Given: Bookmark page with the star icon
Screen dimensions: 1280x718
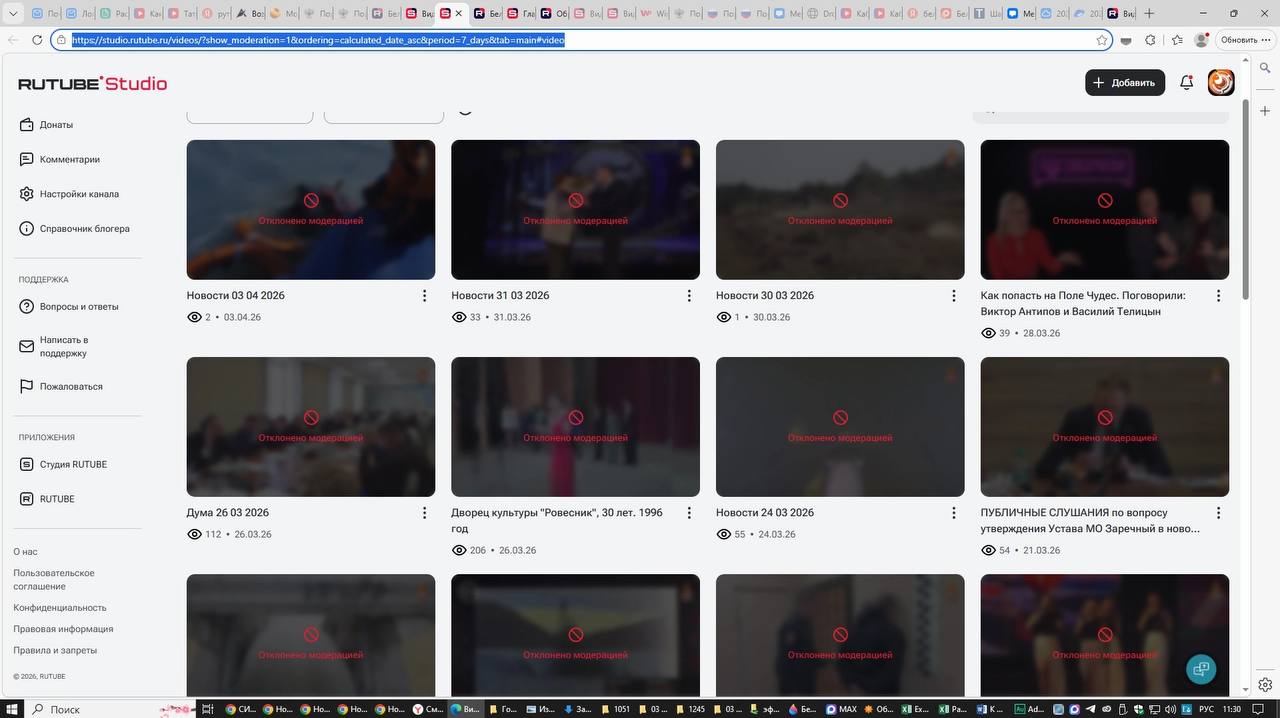Looking at the screenshot, I should [1102, 40].
